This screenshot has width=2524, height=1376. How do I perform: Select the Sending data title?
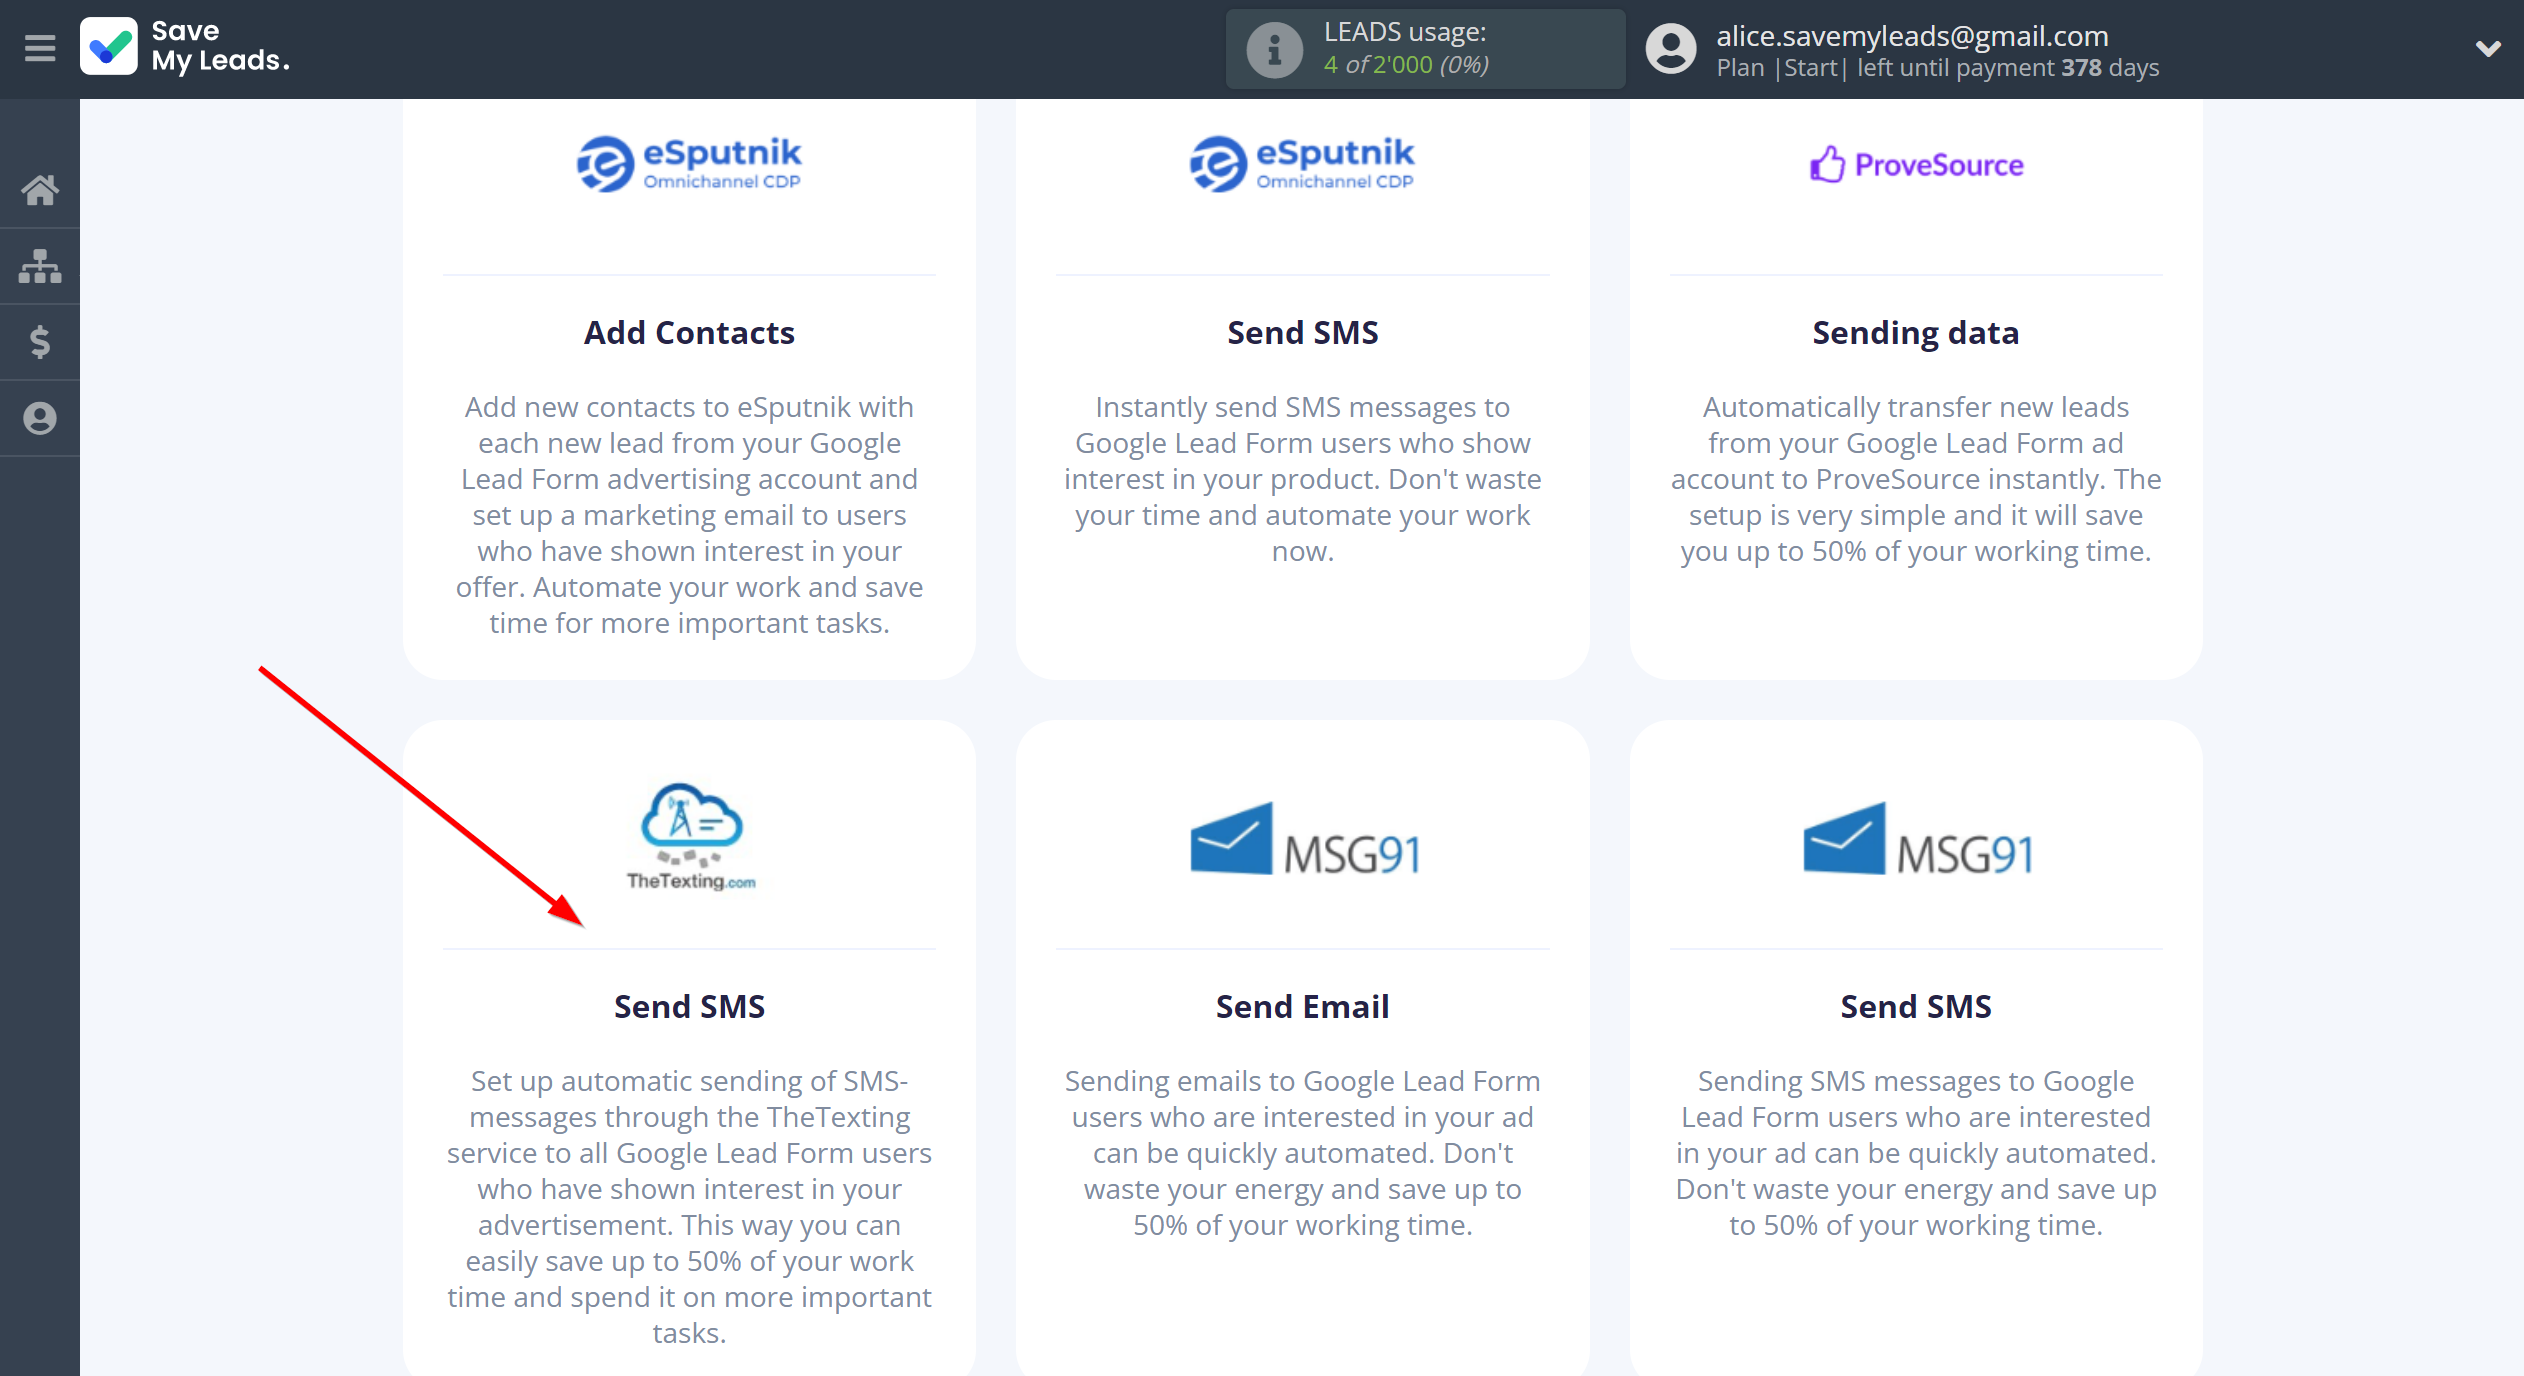point(1916,333)
